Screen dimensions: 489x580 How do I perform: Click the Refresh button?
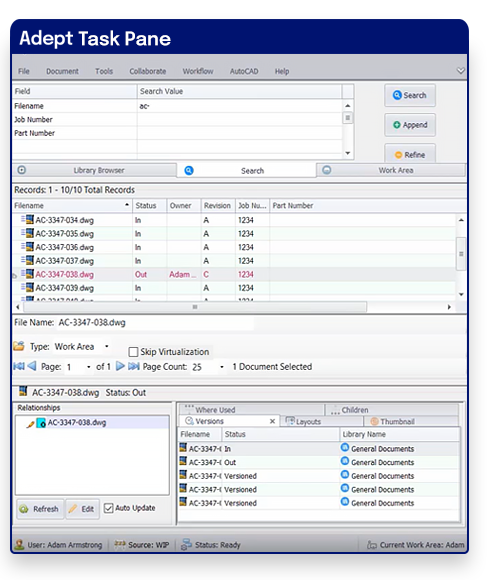click(40, 509)
